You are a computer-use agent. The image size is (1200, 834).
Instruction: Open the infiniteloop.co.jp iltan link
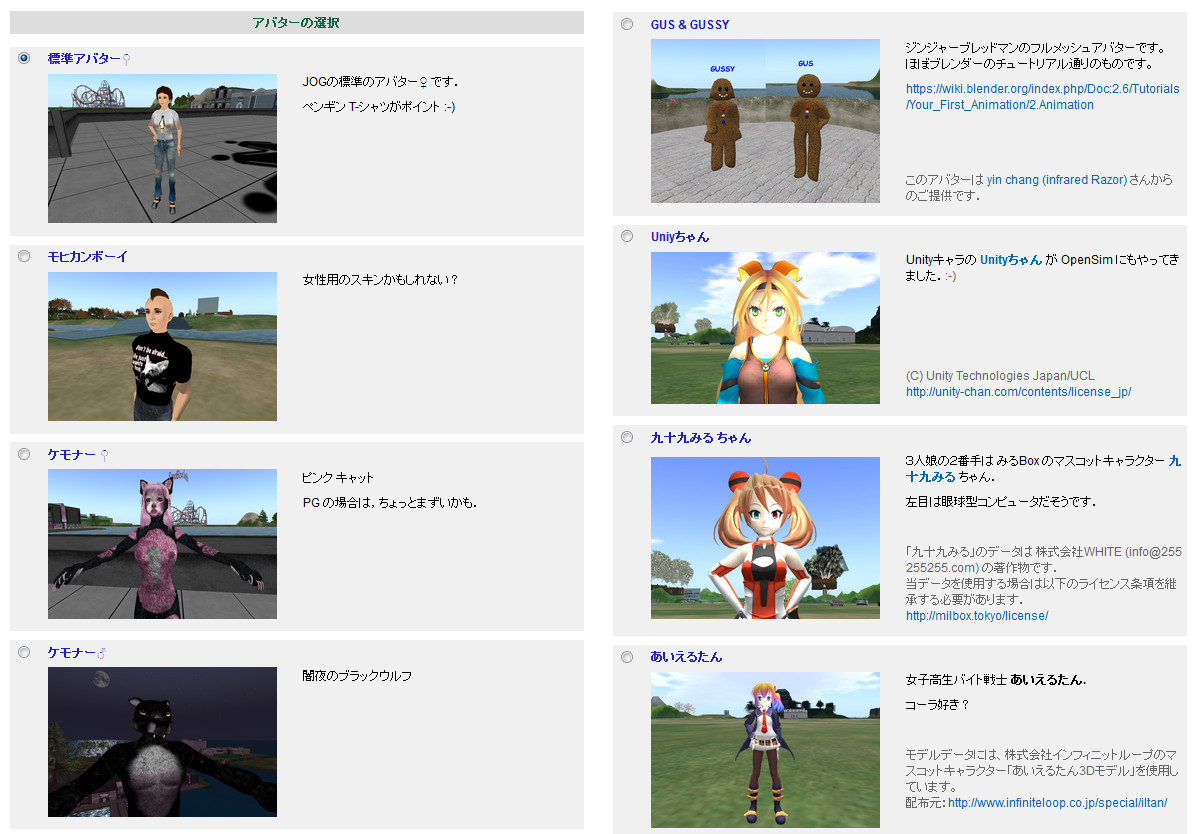point(1057,803)
